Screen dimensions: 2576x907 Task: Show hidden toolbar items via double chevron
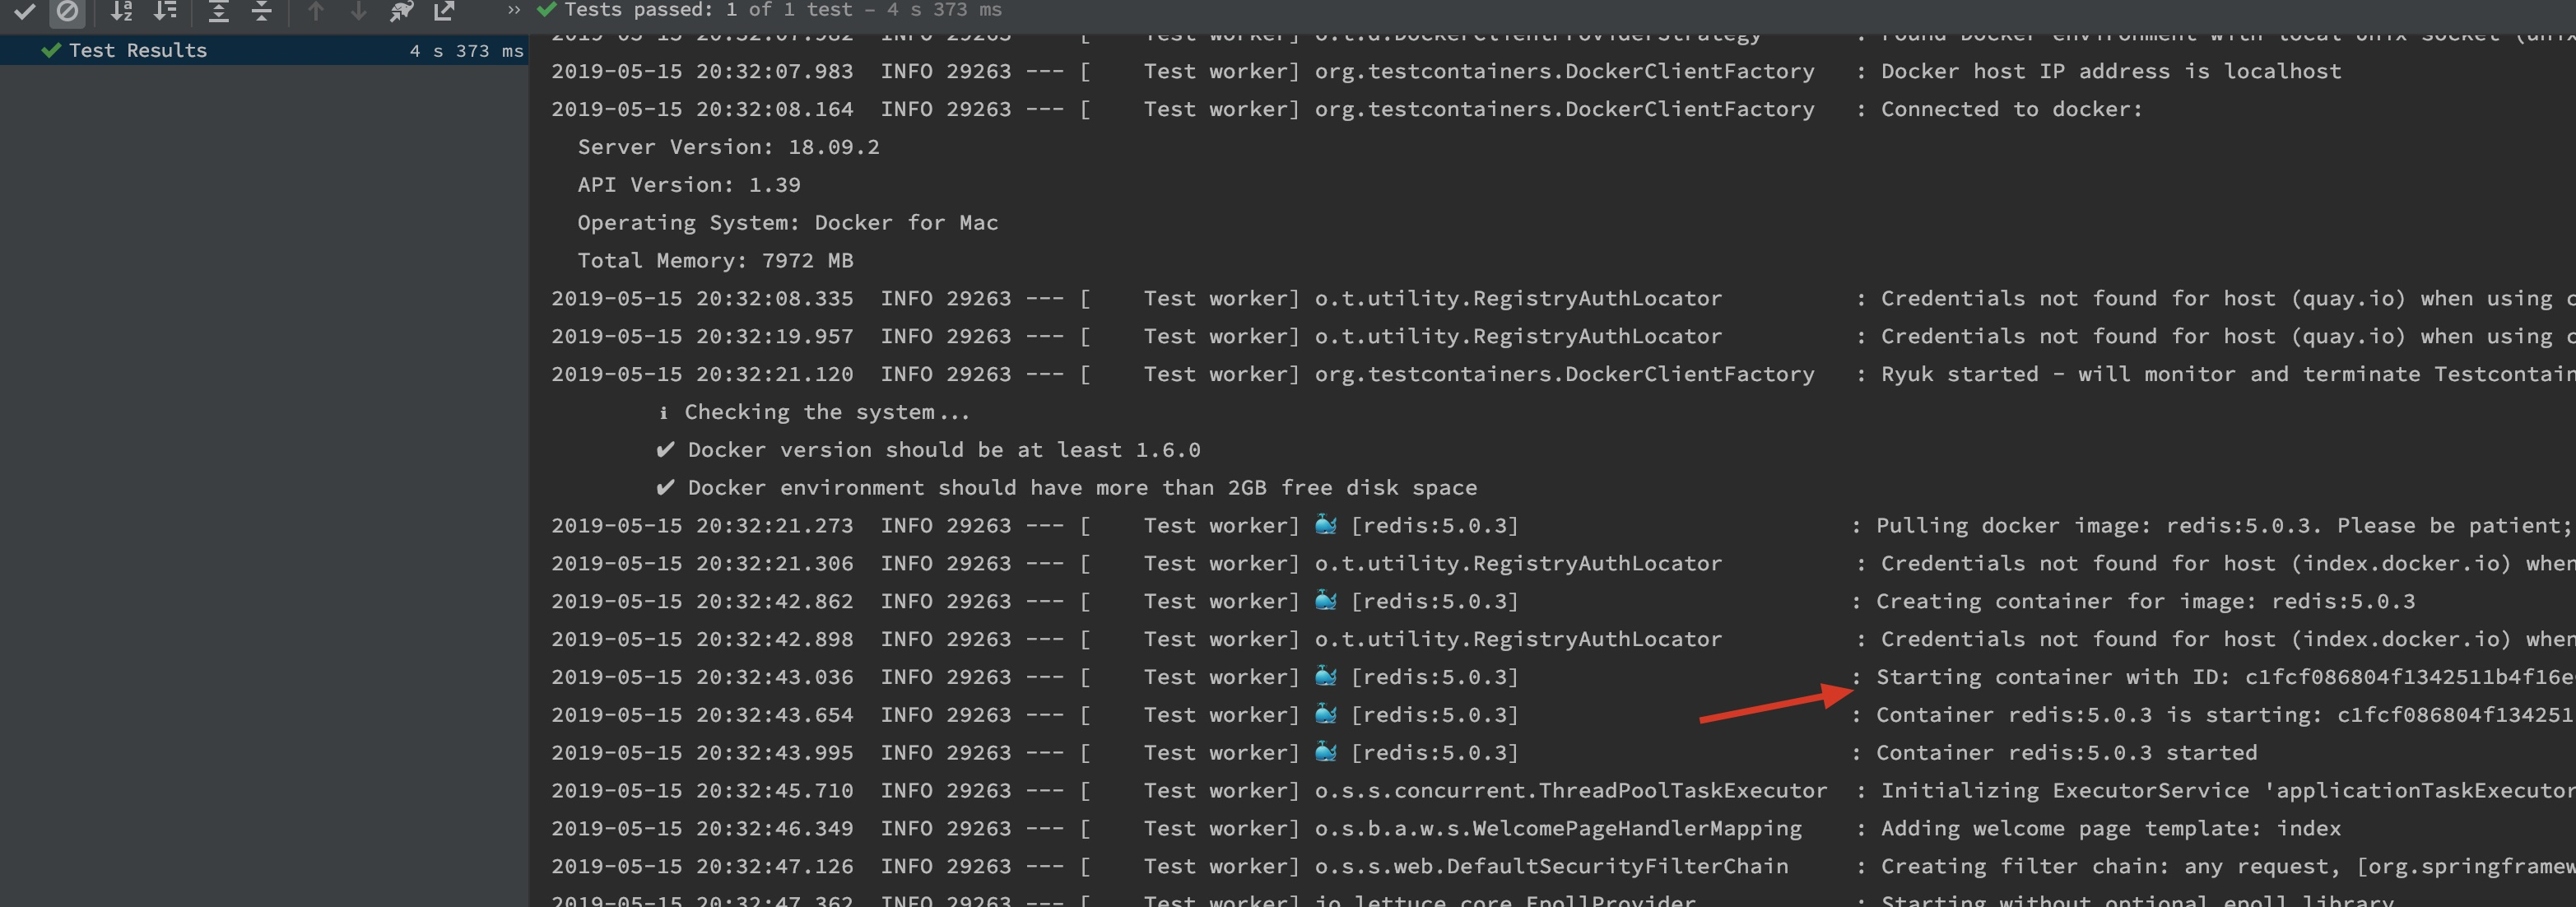point(514,10)
